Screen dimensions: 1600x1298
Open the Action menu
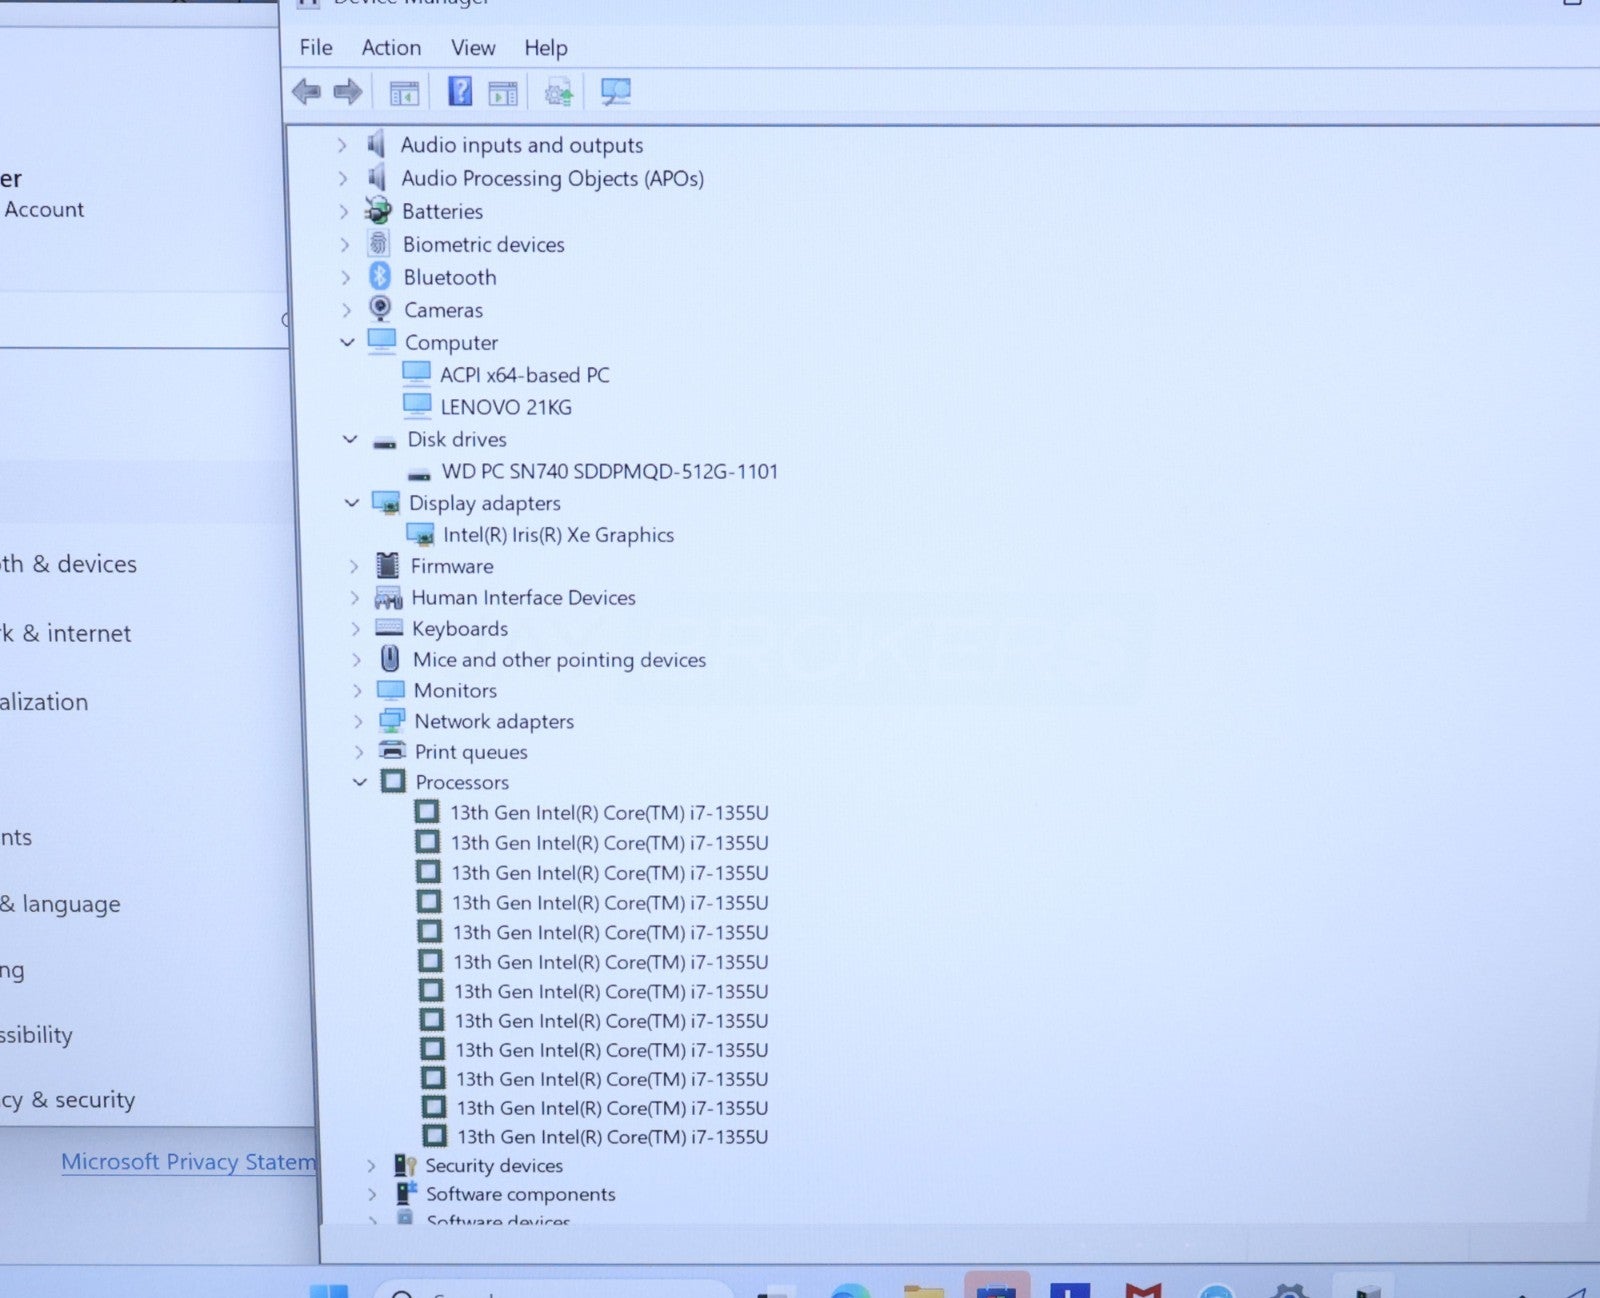coord(391,48)
